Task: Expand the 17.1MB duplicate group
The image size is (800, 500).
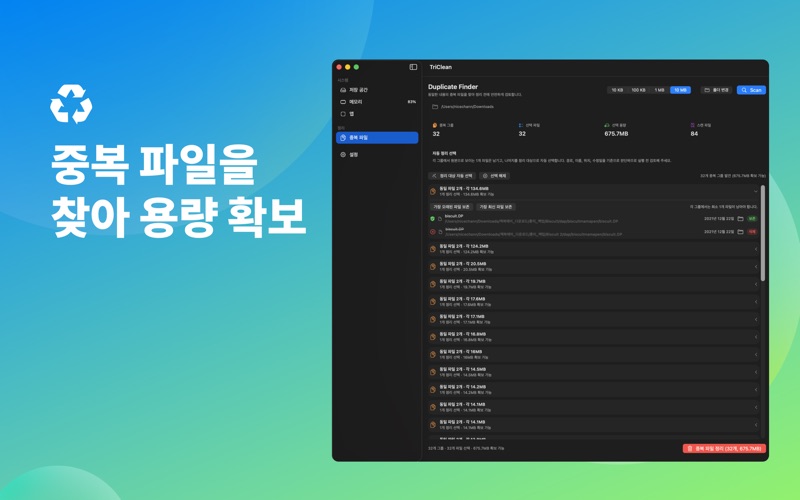Action: click(x=756, y=319)
